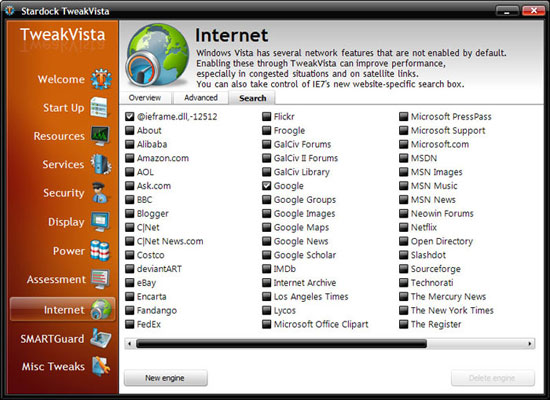Check the BBC search engine box
This screenshot has width=550, height=400.
pos(129,200)
